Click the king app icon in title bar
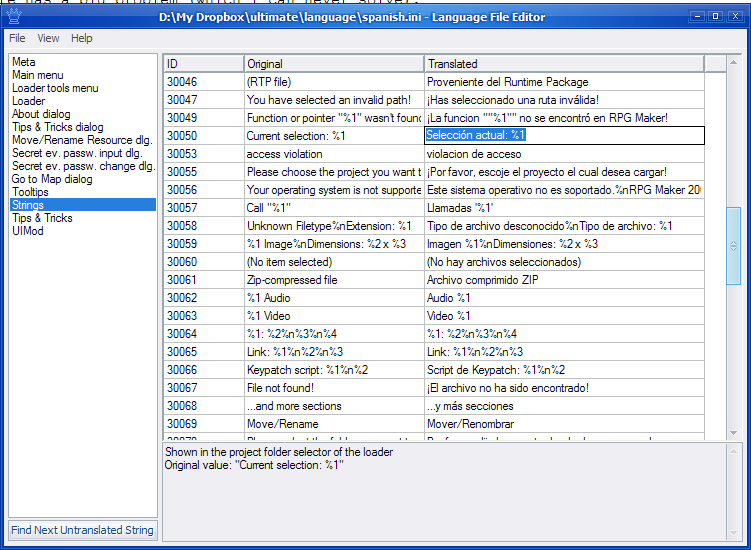Viewport: 751px width, 550px height. [x=13, y=16]
